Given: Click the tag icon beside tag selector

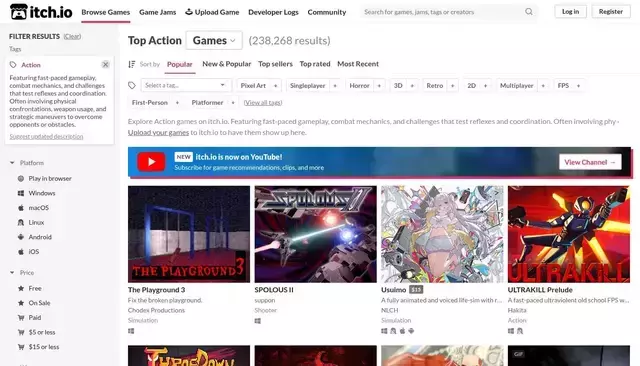Looking at the screenshot, I should (x=132, y=85).
